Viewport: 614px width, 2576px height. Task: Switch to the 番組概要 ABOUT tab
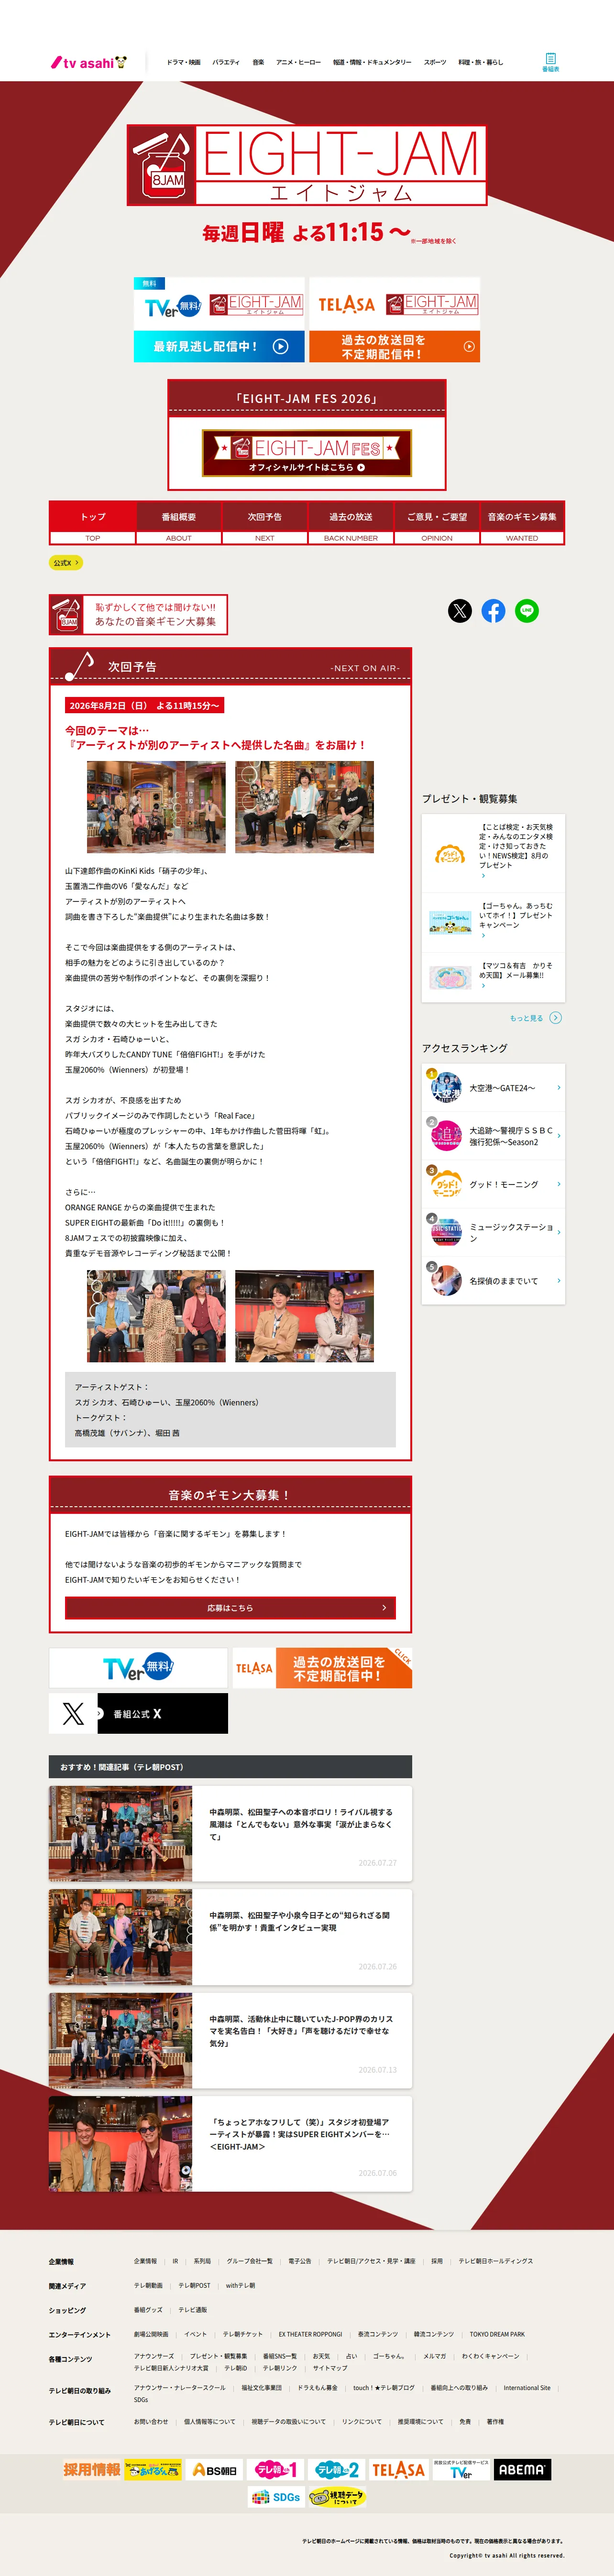179,523
